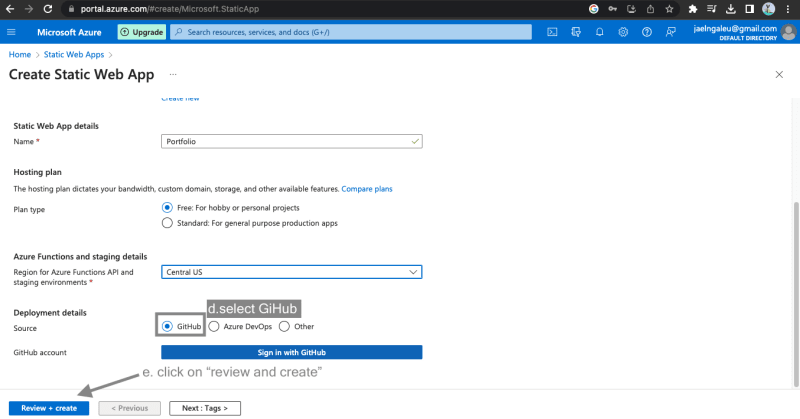Choose Azure DevOps as deployment source
This screenshot has height=419, width=800.
[x=214, y=327]
